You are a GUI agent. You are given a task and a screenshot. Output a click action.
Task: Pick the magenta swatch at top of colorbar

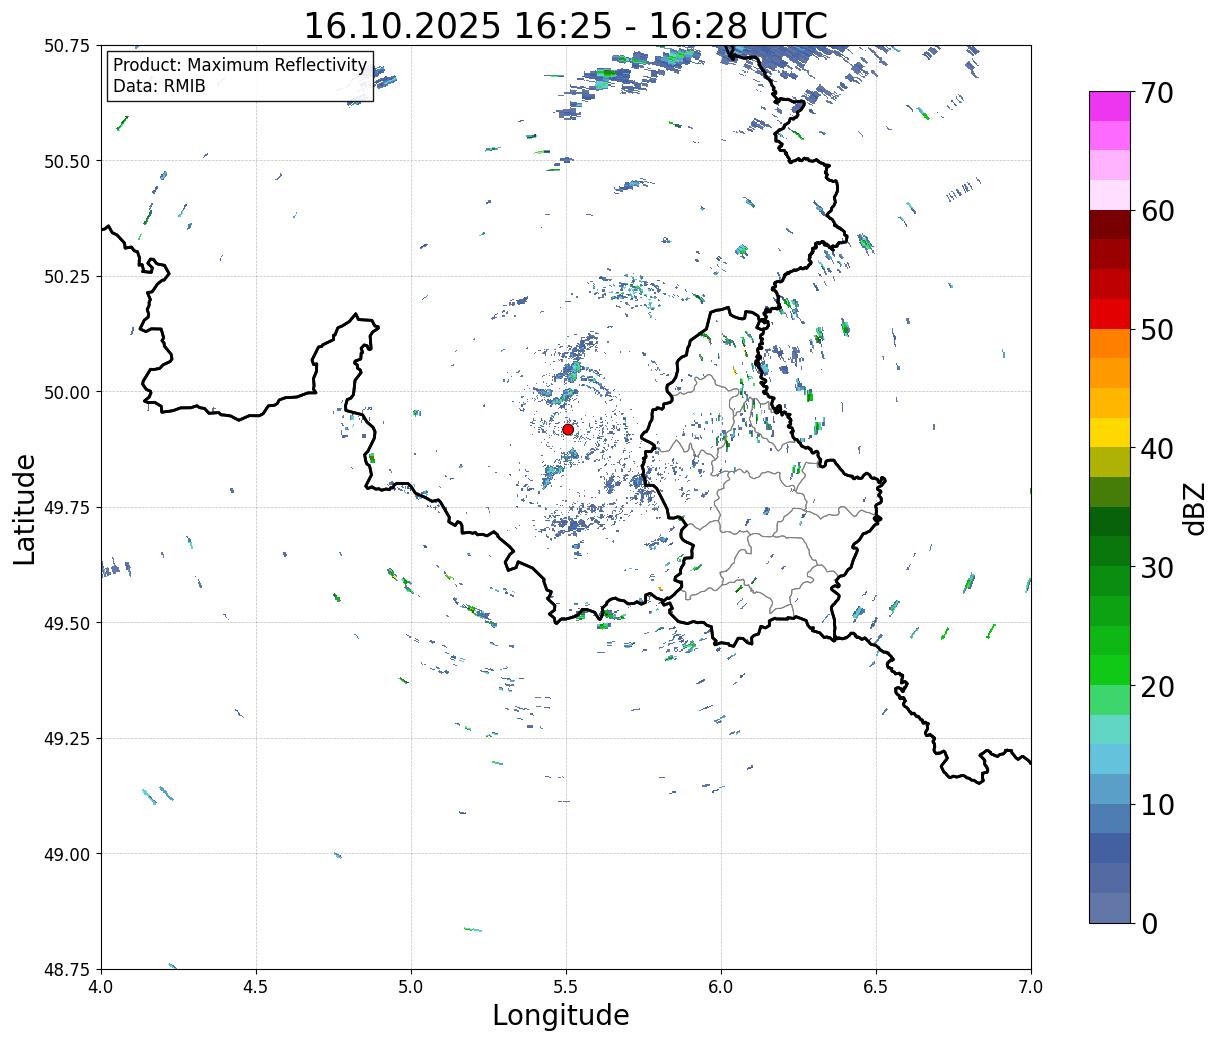tap(1109, 106)
